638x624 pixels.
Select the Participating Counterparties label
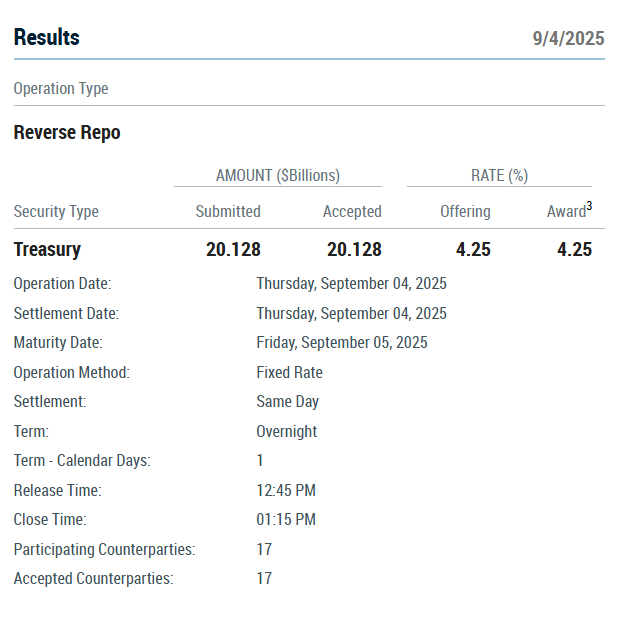105,550
